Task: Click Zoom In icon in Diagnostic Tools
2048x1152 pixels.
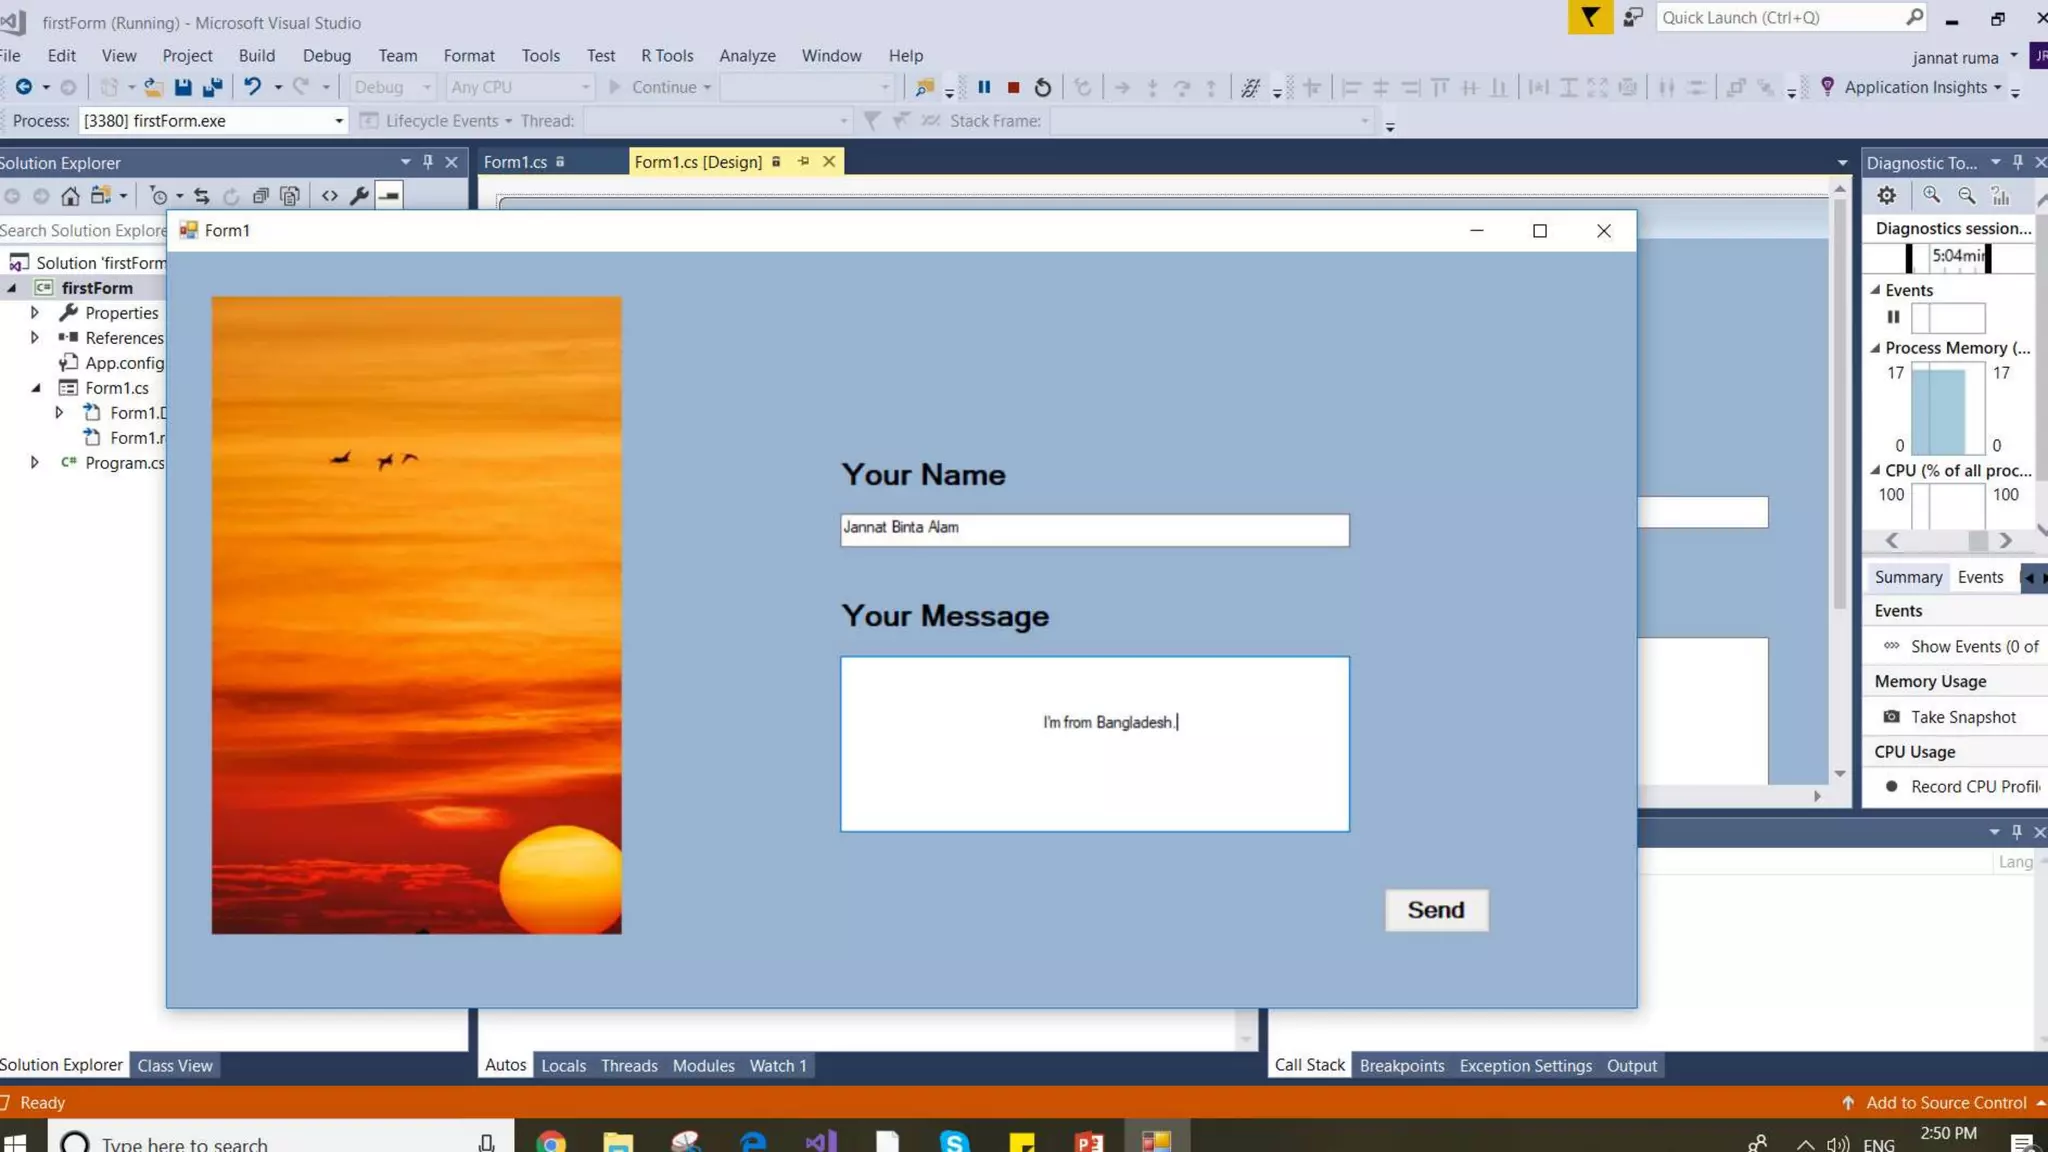Action: pos(1931,196)
